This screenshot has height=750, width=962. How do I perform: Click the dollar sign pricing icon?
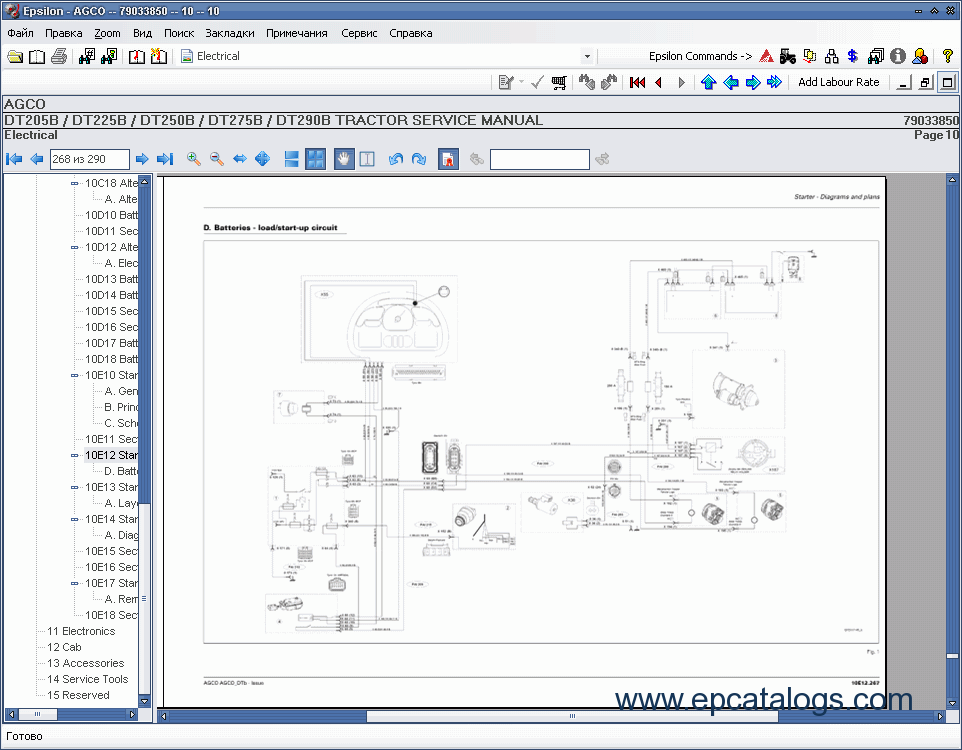pos(853,56)
